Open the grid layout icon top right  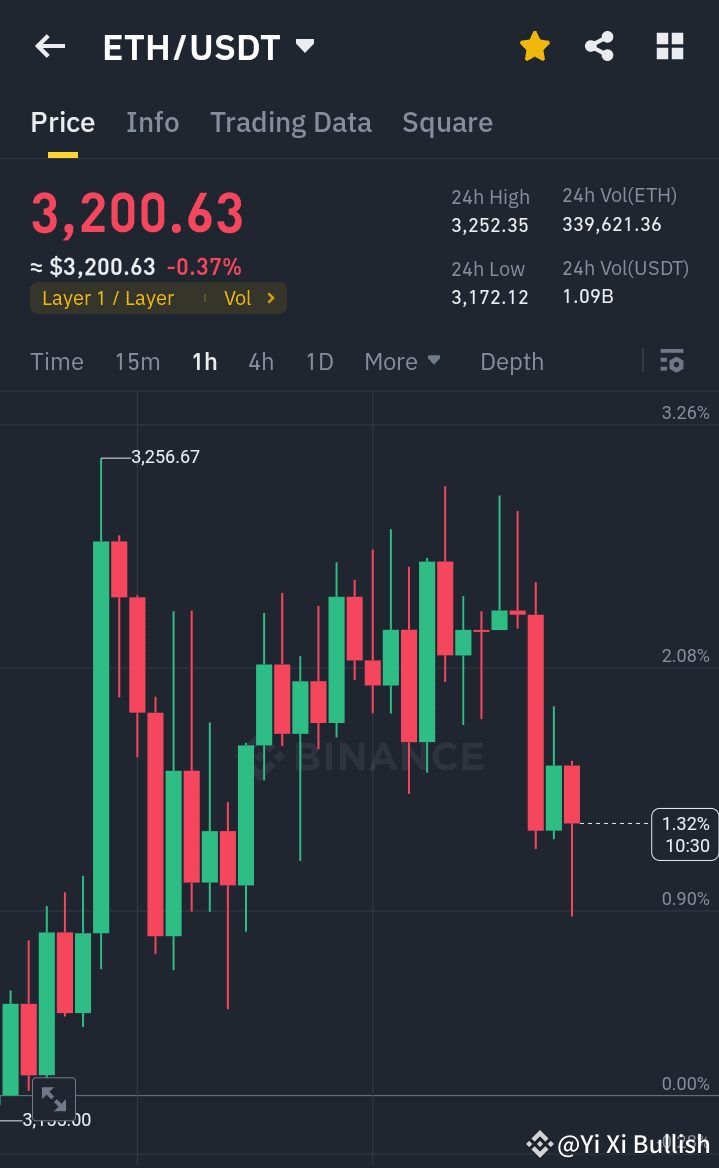click(x=669, y=46)
